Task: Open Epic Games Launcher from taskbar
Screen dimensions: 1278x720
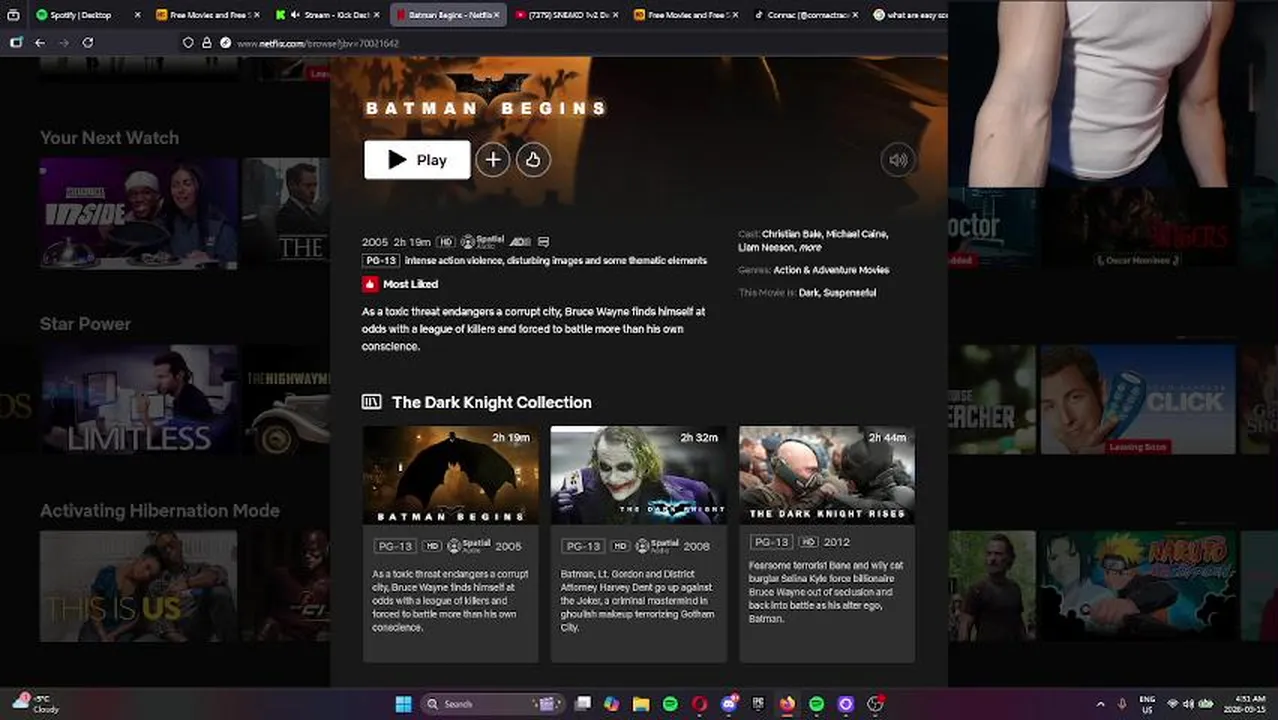Action: 758,704
